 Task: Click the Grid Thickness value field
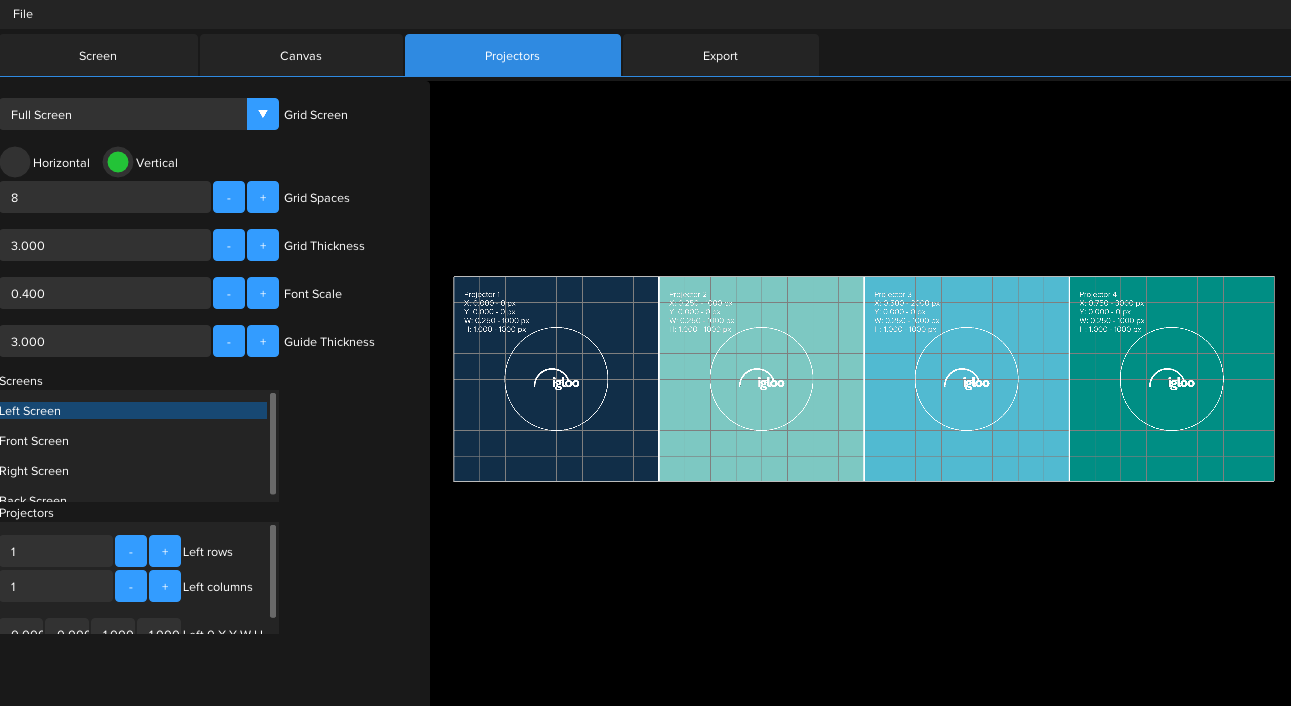tap(105, 246)
